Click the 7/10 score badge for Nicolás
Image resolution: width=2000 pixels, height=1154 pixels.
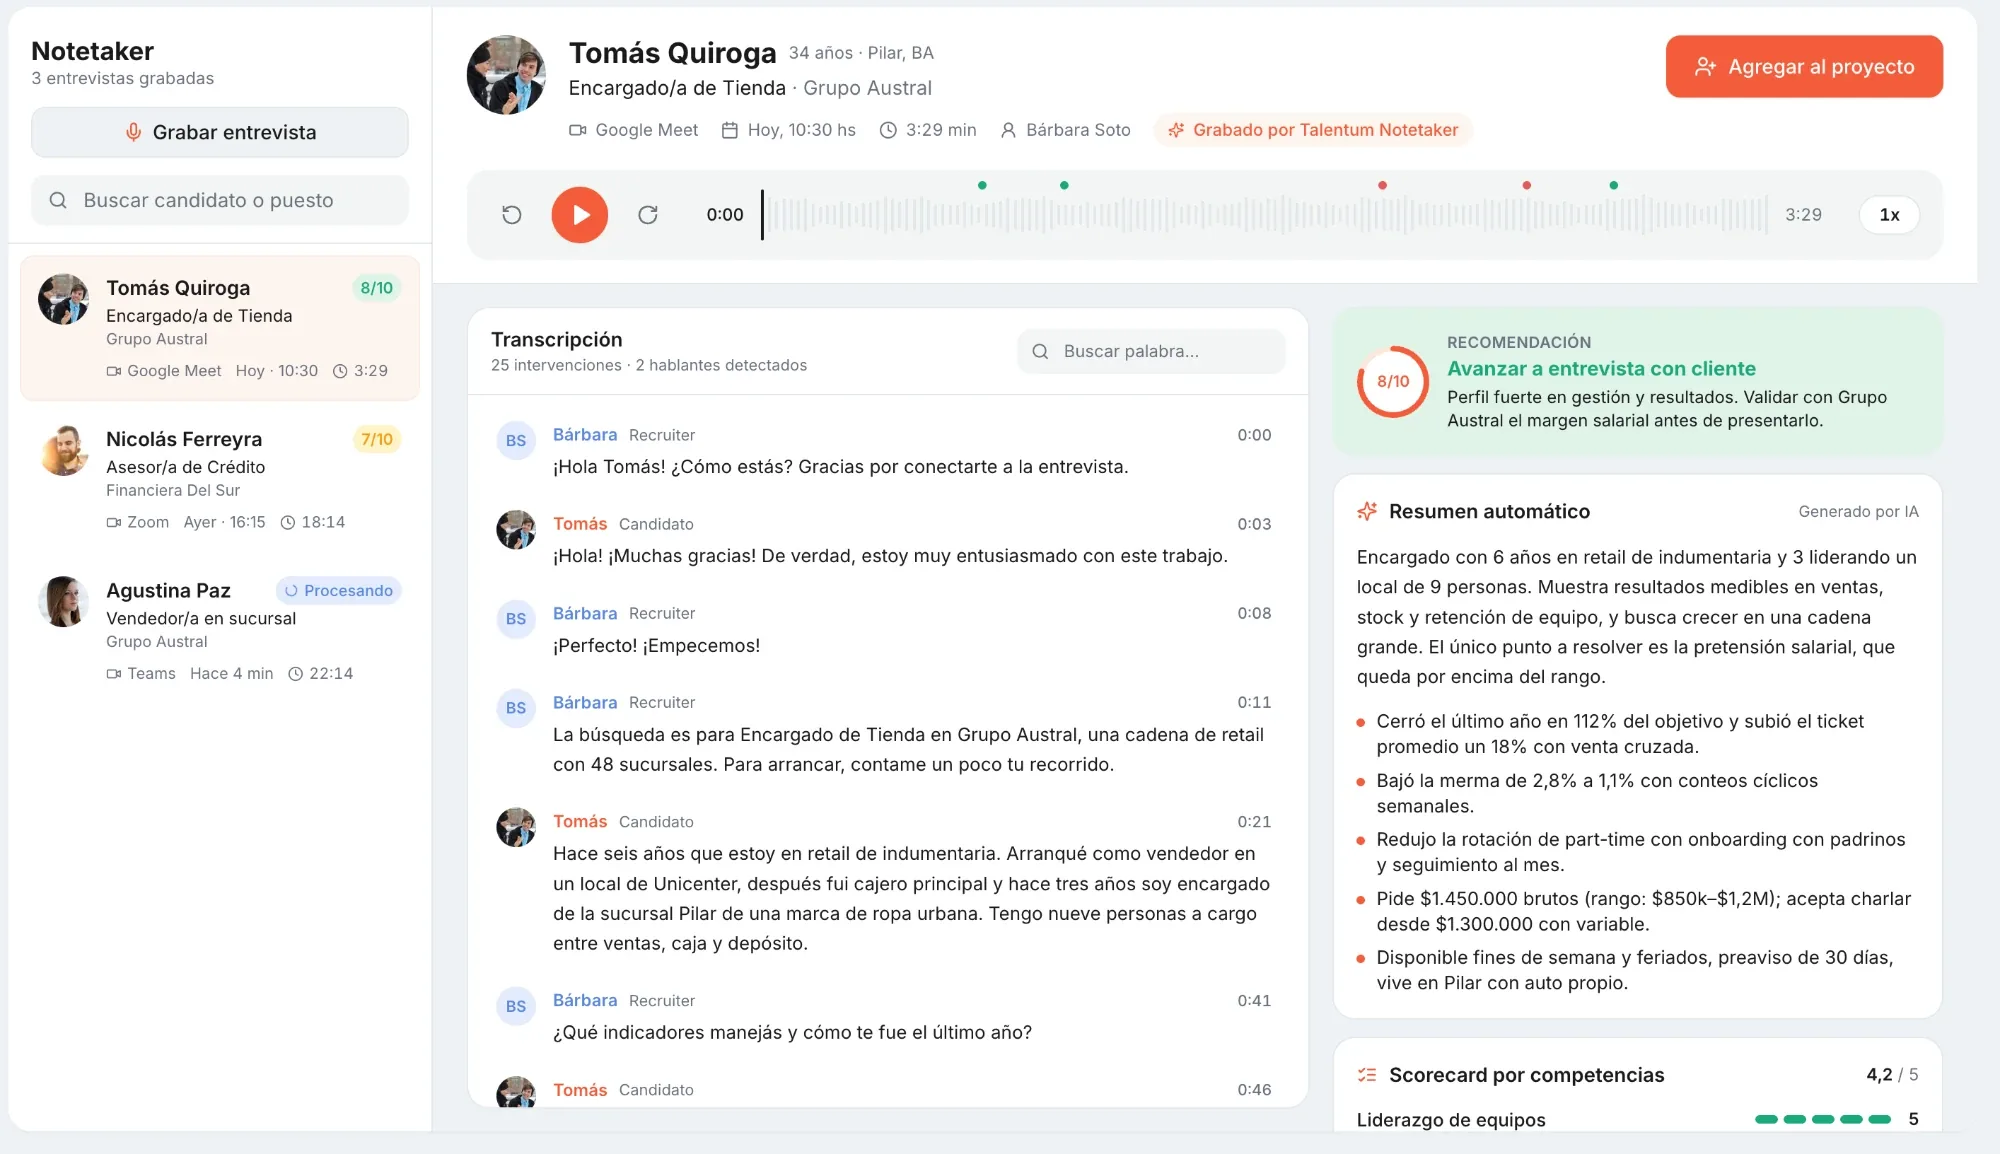377,440
